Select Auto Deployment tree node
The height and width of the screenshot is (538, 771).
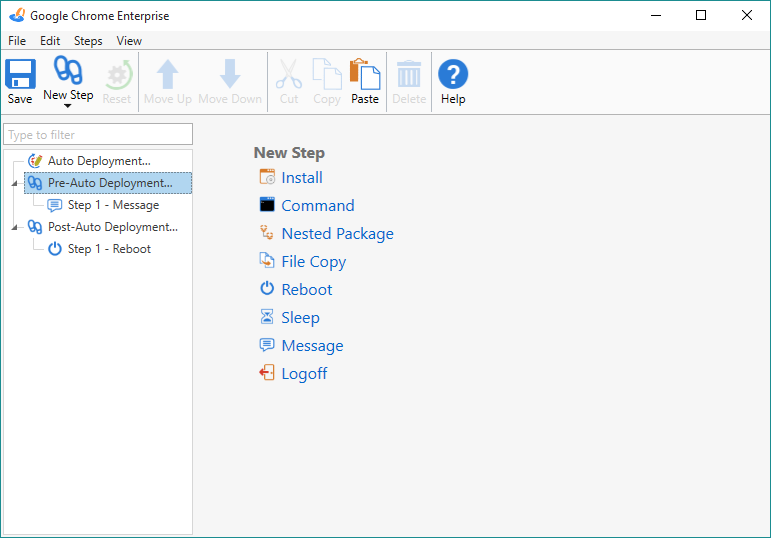99,161
